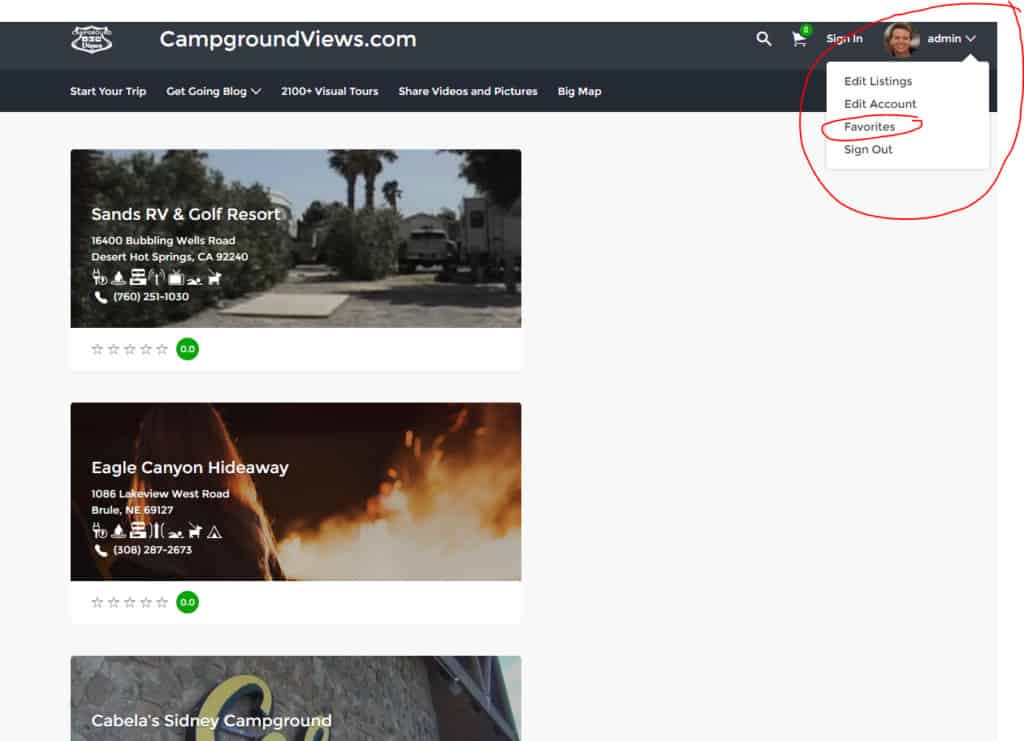The height and width of the screenshot is (741, 1024).
Task: Choose Edit Listings in admin menu
Action: click(x=878, y=81)
